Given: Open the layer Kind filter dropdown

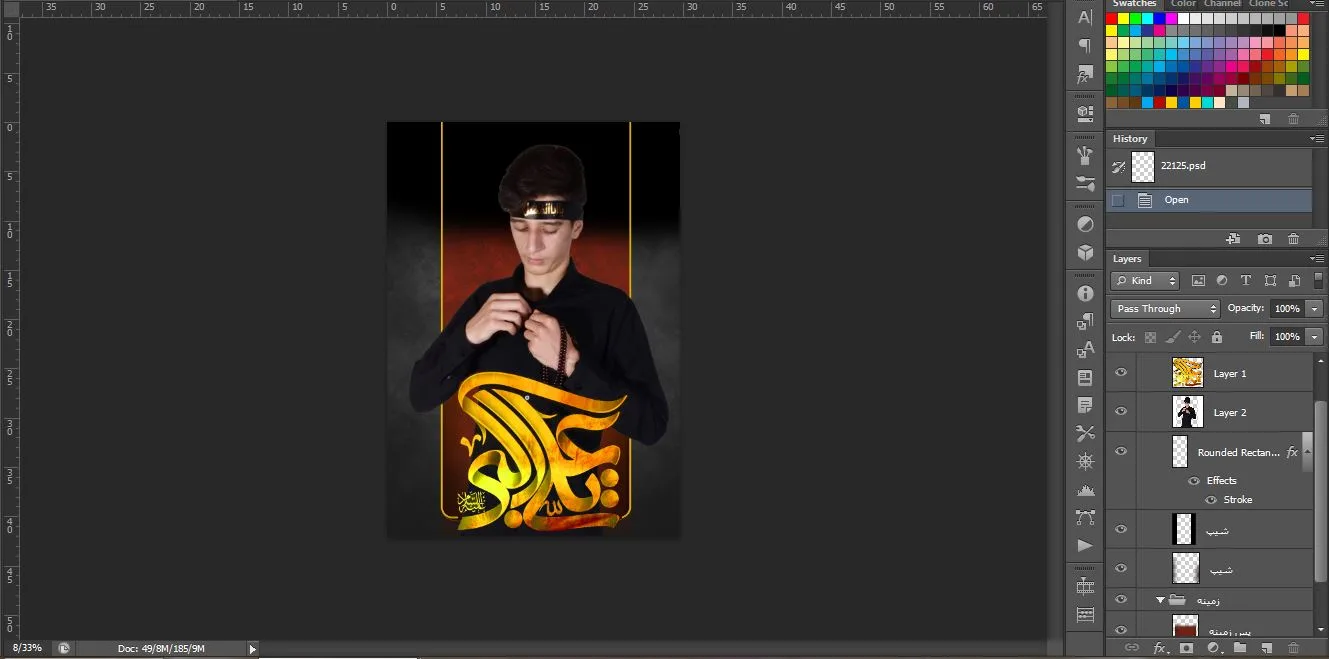Looking at the screenshot, I should tap(1145, 281).
